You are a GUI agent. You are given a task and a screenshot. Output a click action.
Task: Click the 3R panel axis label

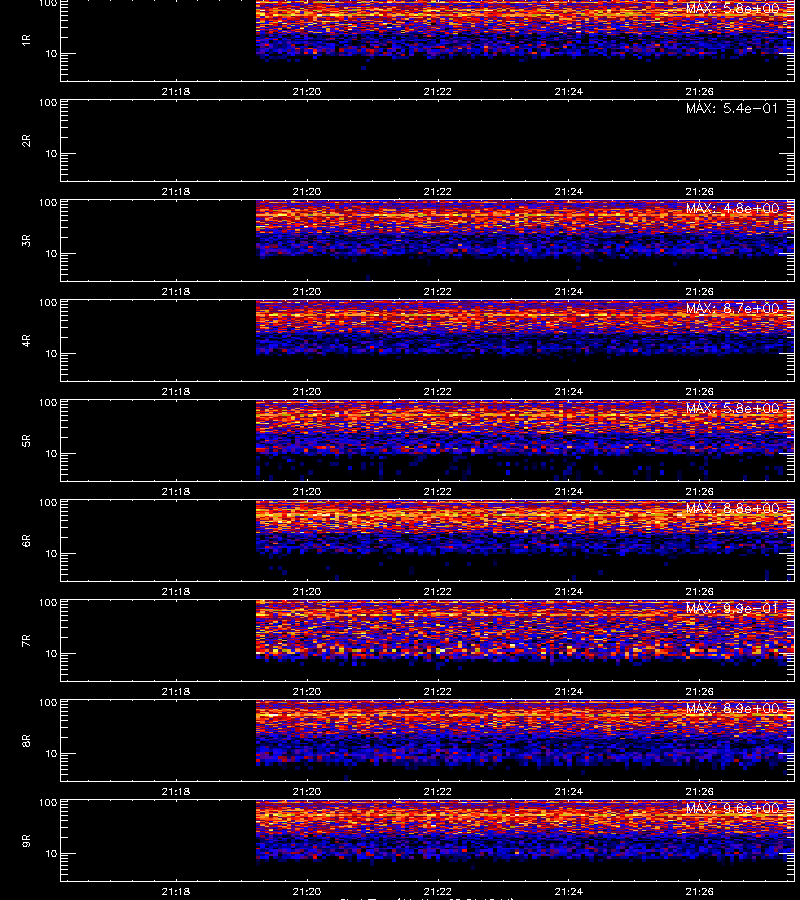[26, 240]
